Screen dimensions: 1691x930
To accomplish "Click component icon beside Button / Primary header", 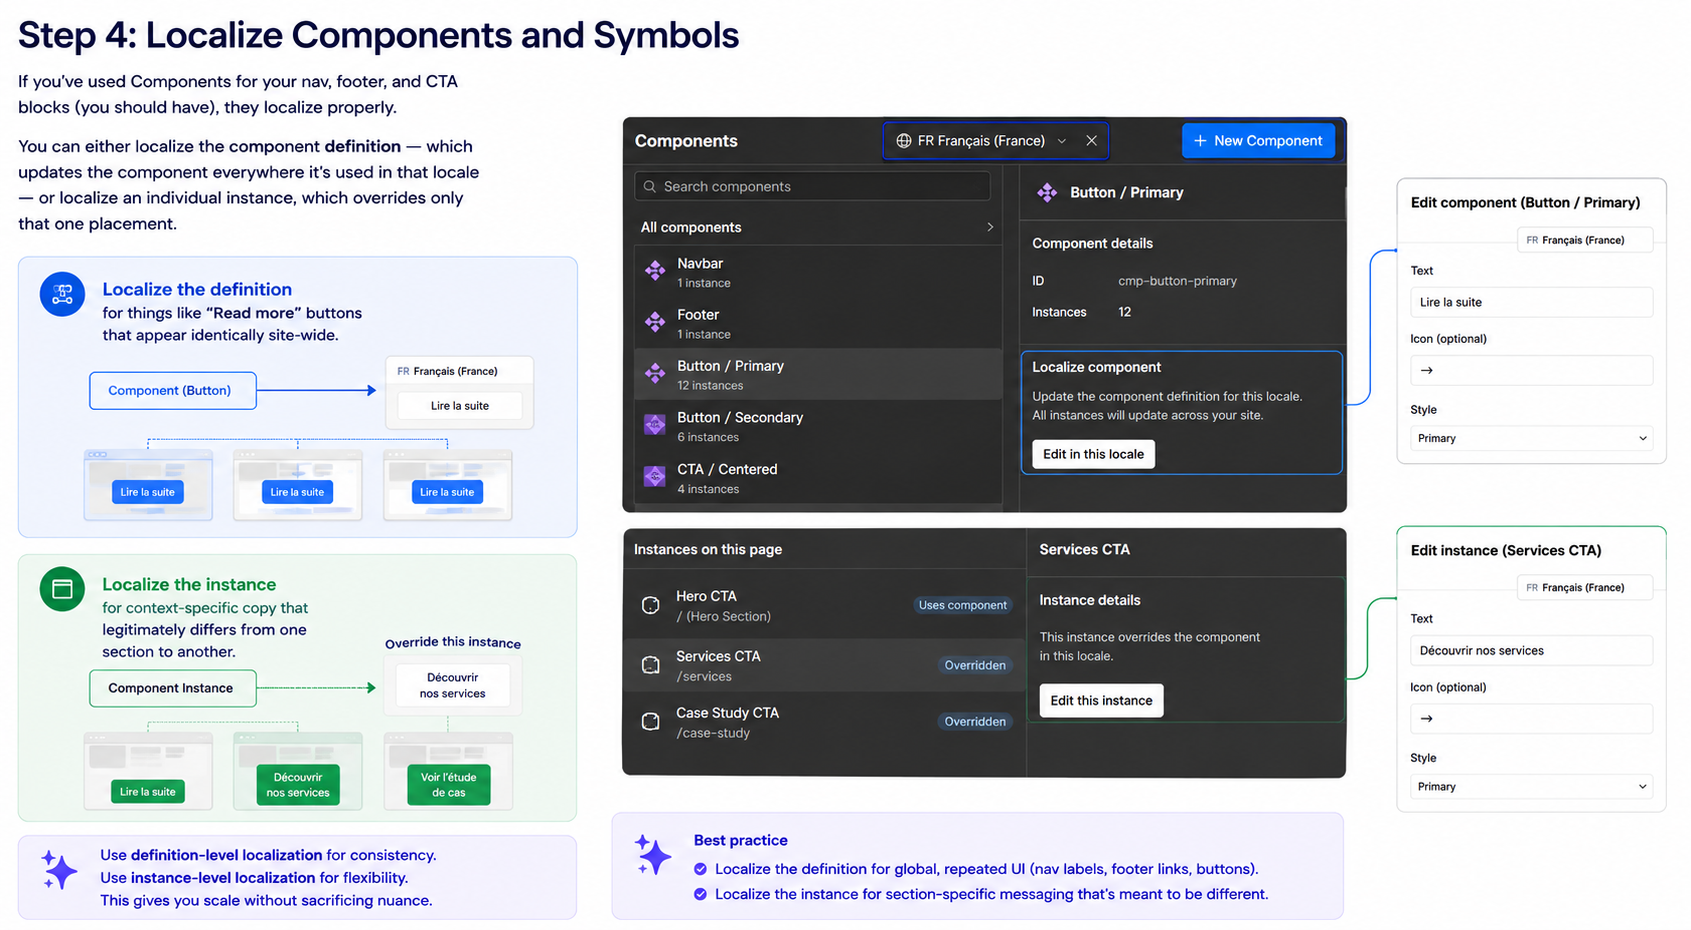I will pos(1047,192).
